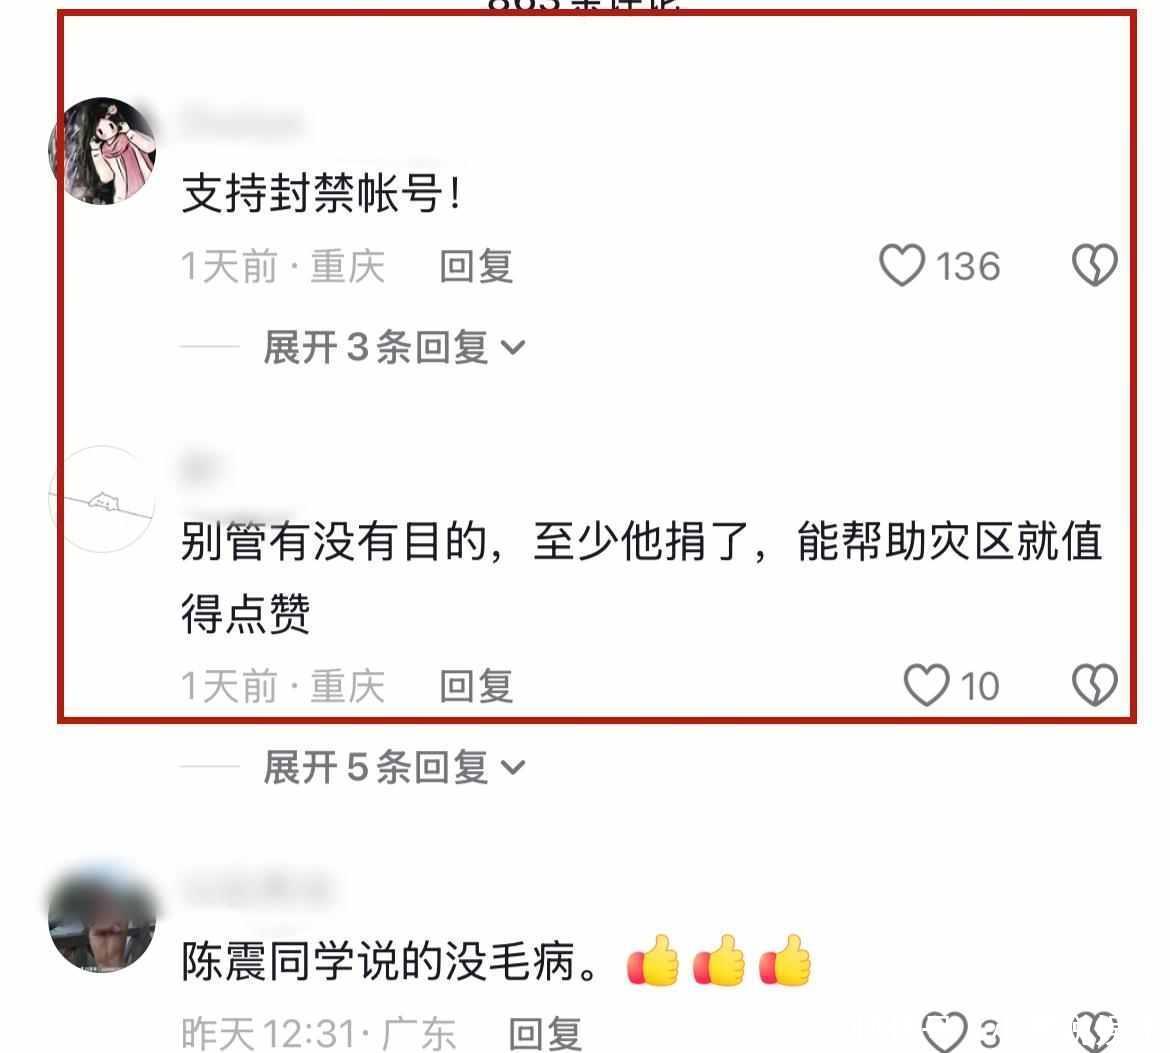Click chevron next to 展开3条回复
The width and height of the screenshot is (1170, 1053).
[513, 348]
